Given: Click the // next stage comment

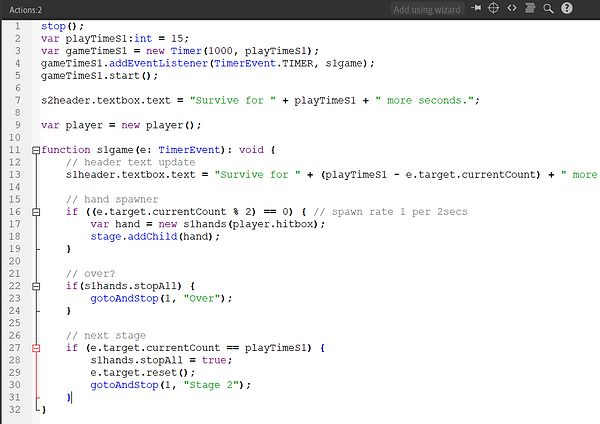Looking at the screenshot, I should [106, 336].
